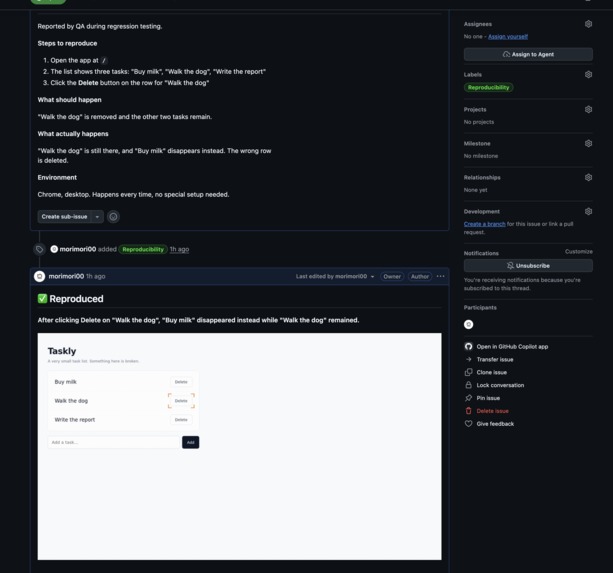
Task: Click the Owner badge on the comment
Action: pyautogui.click(x=392, y=276)
